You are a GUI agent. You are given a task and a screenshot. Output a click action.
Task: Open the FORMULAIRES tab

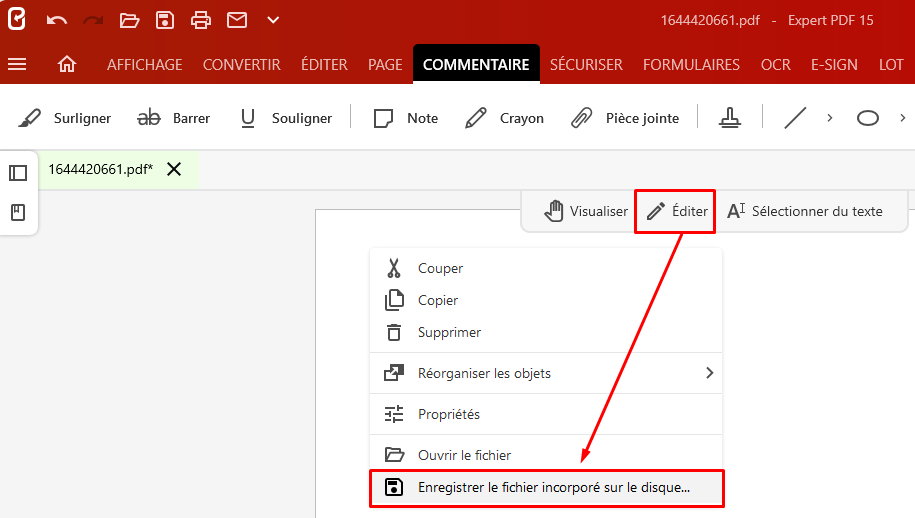click(x=692, y=65)
